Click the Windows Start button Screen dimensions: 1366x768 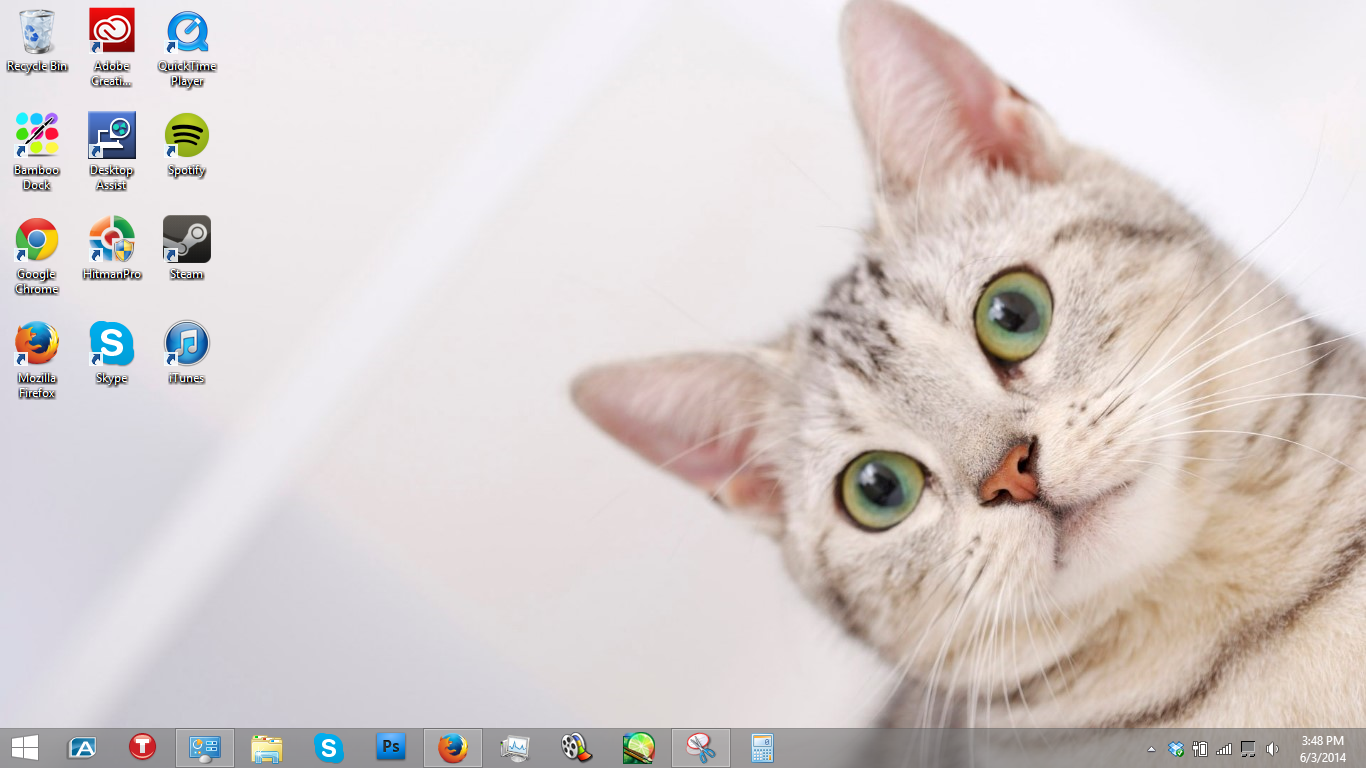tap(25, 748)
